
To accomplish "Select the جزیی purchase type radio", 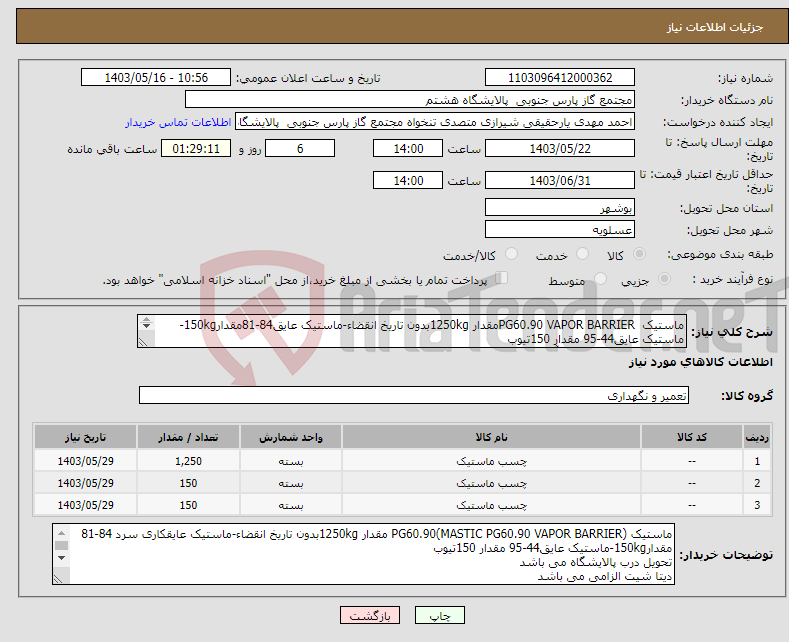I will tap(664, 279).
